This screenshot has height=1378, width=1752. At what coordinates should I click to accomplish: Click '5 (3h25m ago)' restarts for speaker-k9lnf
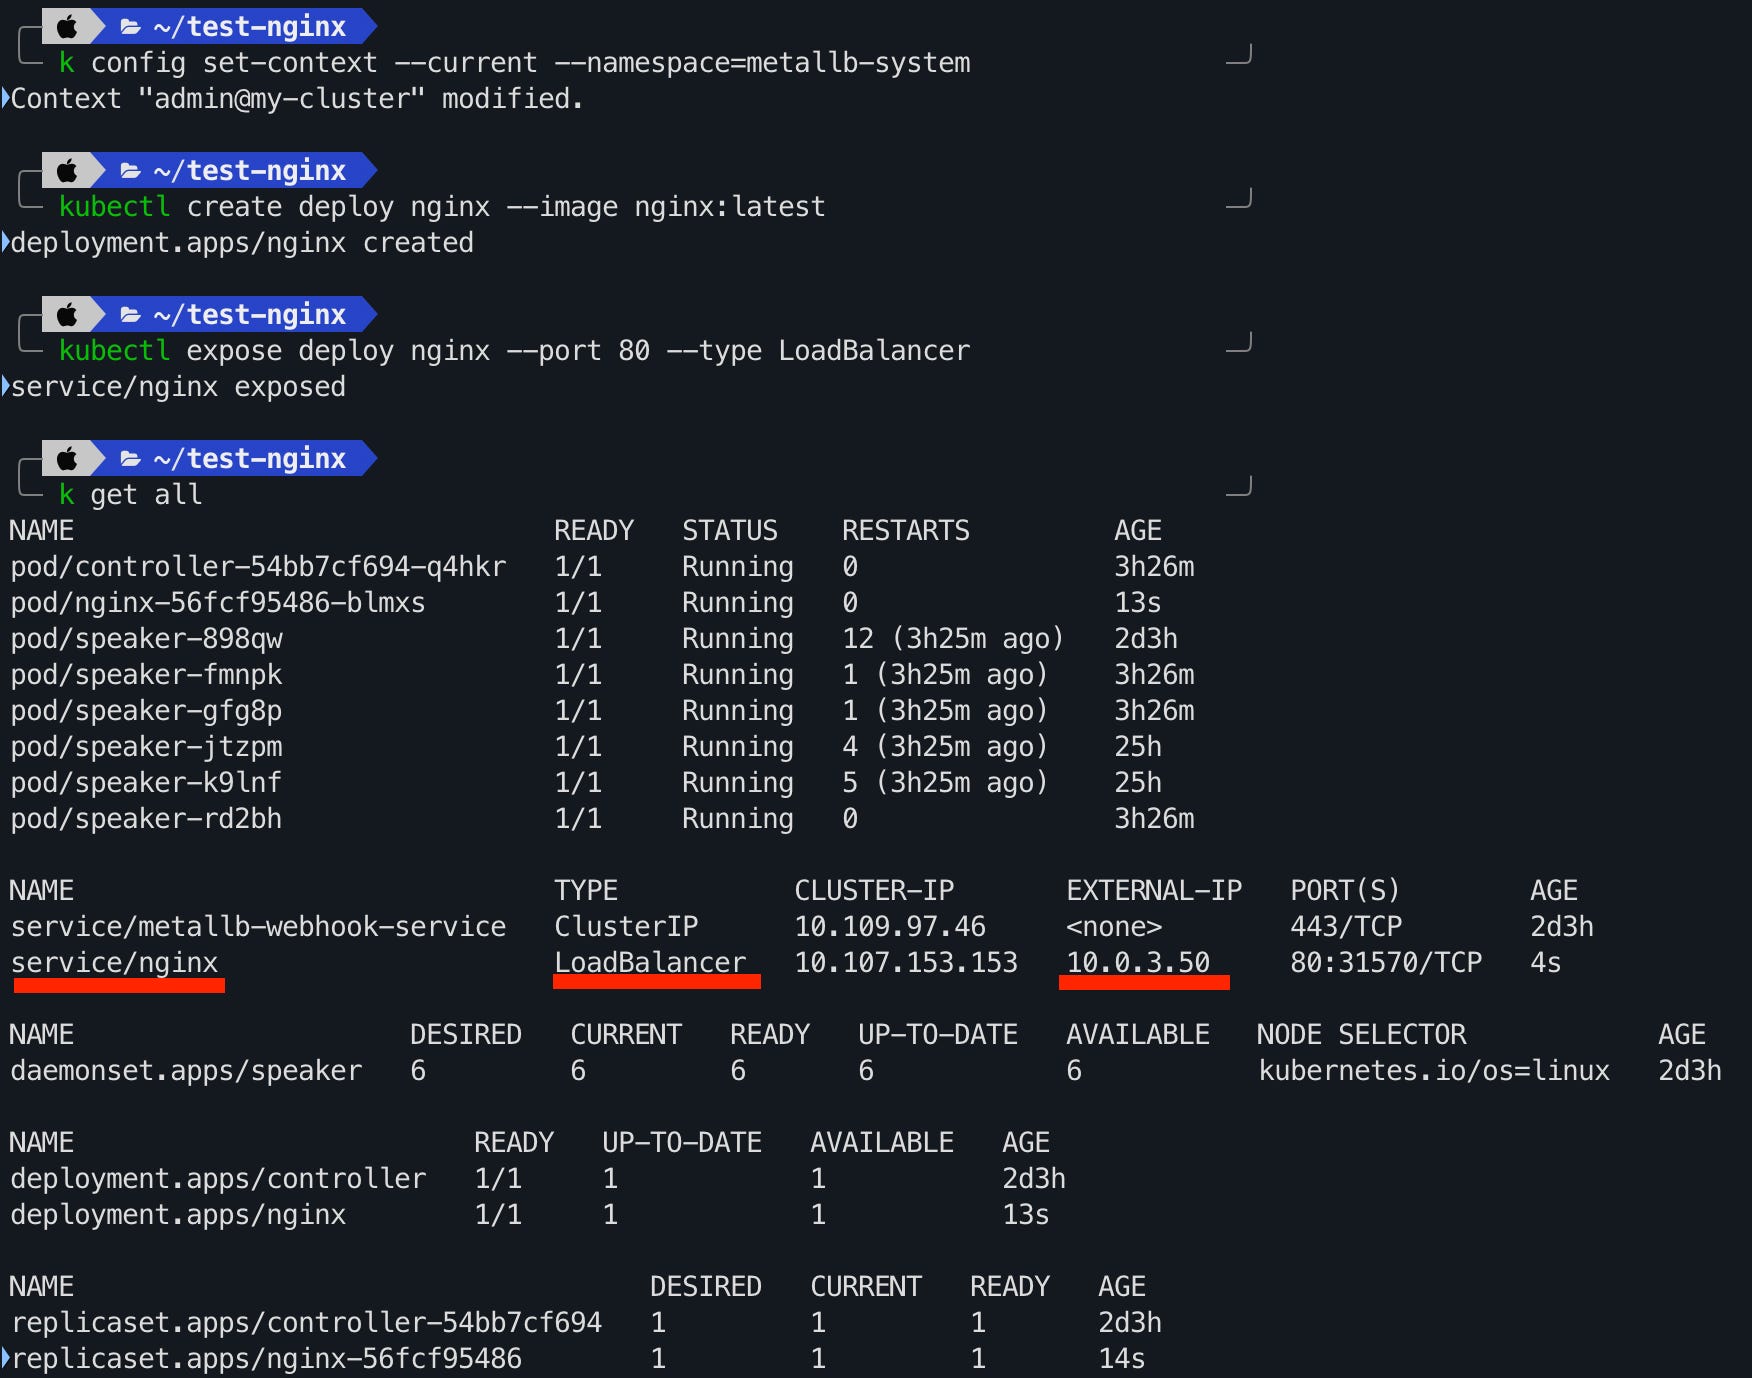[x=945, y=783]
